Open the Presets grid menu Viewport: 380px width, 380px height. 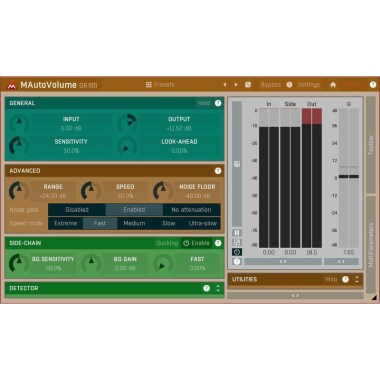click(160, 85)
